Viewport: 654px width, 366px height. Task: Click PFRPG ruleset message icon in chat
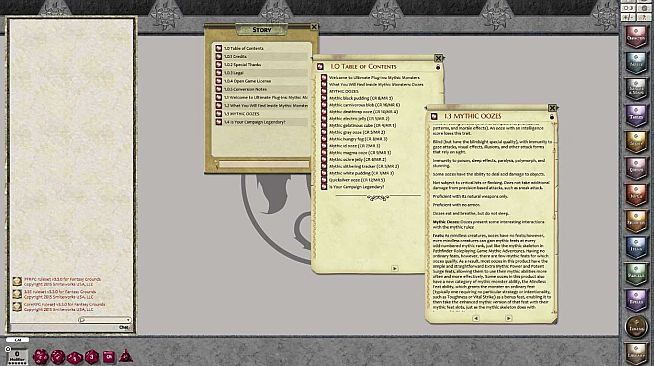pyautogui.click(x=17, y=281)
